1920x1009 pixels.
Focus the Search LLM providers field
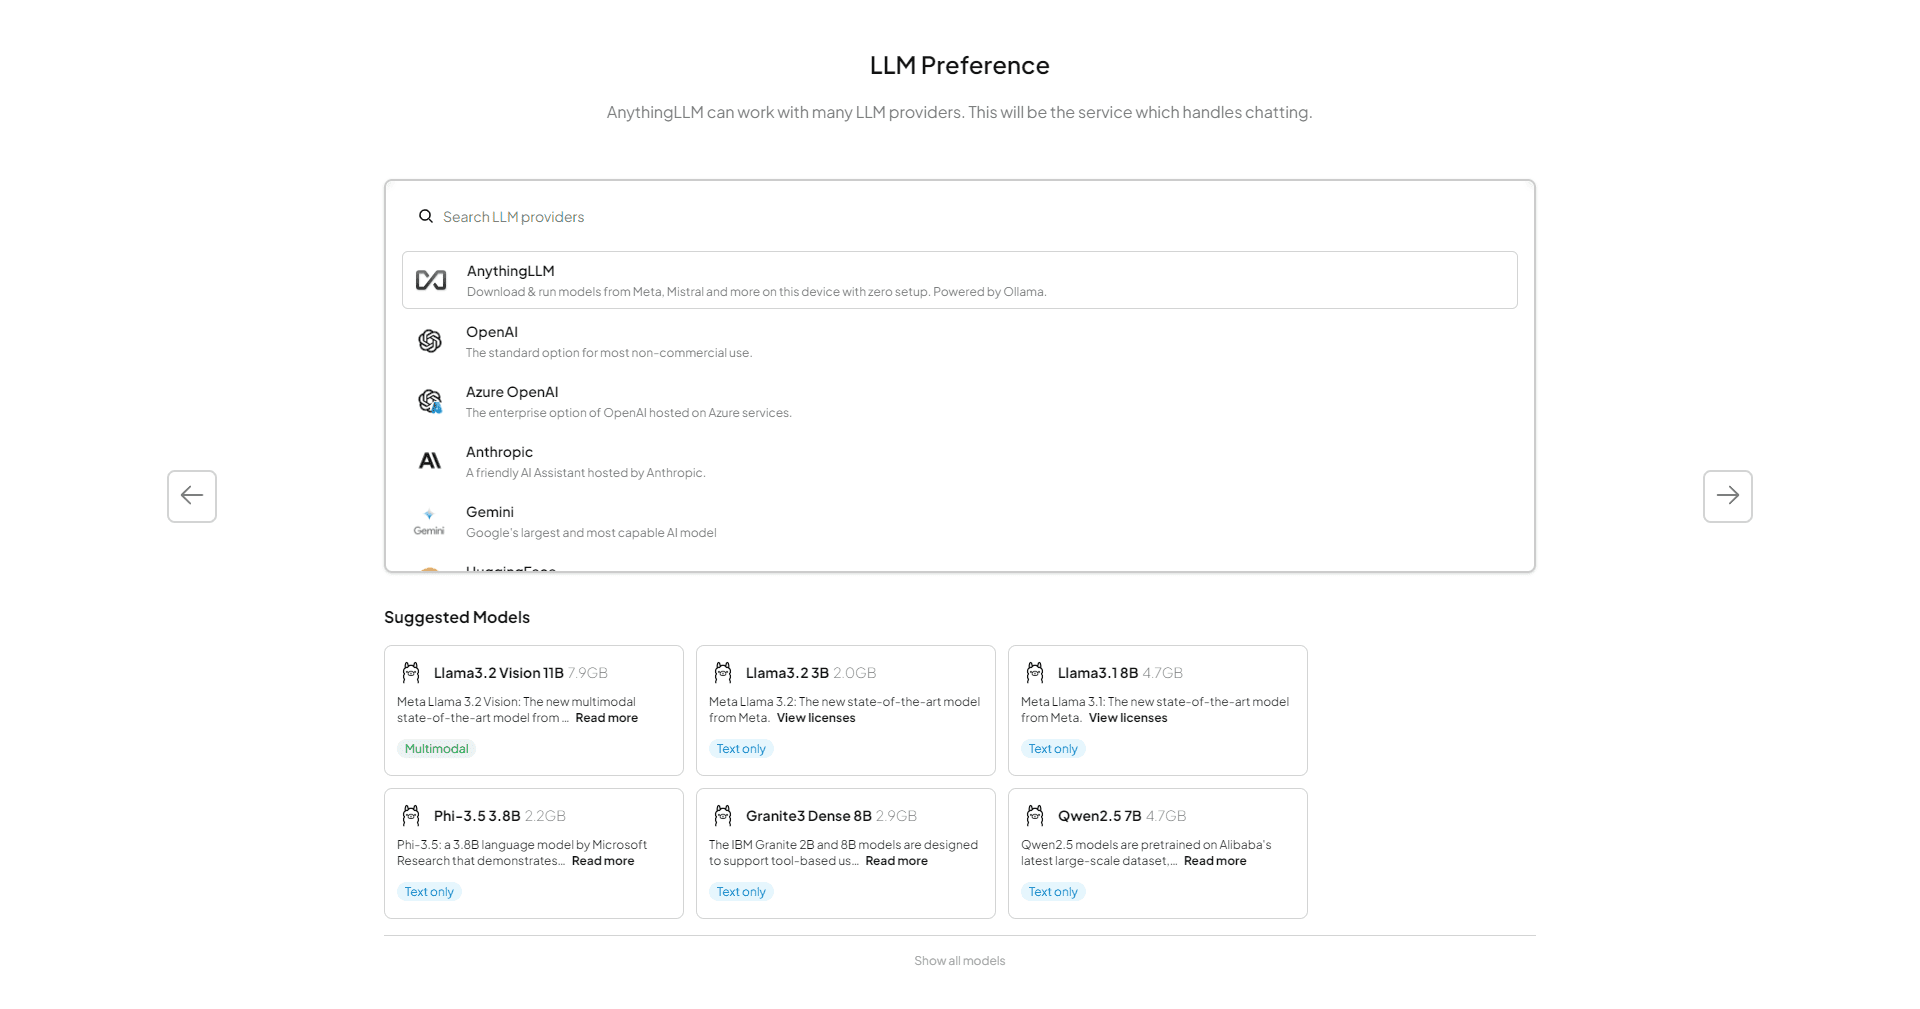(960, 217)
